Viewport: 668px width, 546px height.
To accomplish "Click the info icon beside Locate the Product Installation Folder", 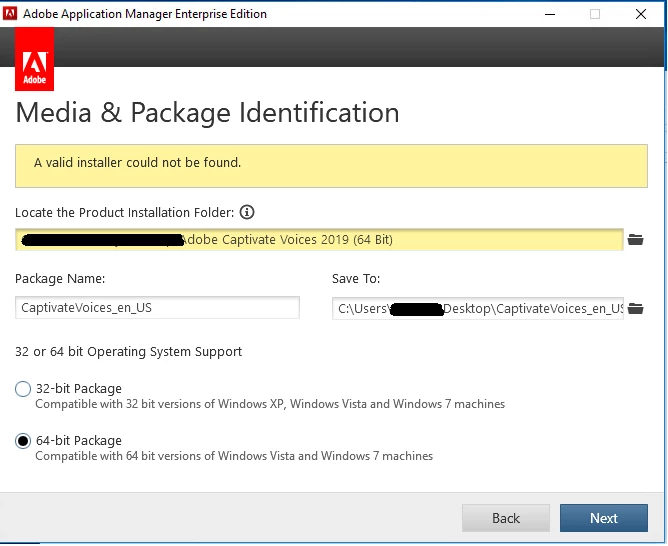I will (247, 212).
